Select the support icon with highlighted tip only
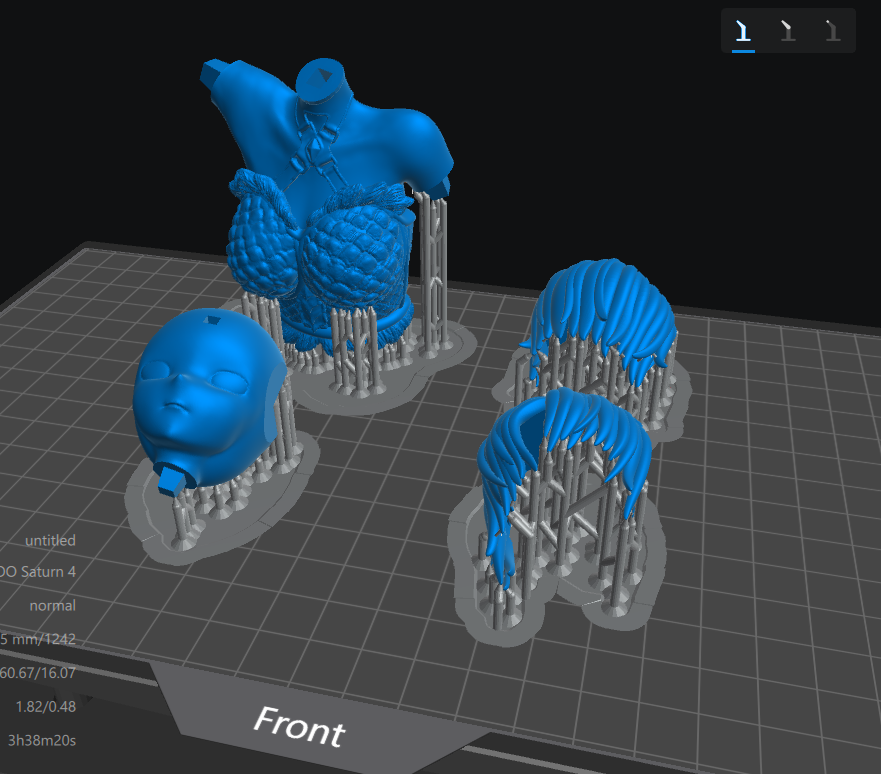Image resolution: width=881 pixels, height=774 pixels. 832,30
